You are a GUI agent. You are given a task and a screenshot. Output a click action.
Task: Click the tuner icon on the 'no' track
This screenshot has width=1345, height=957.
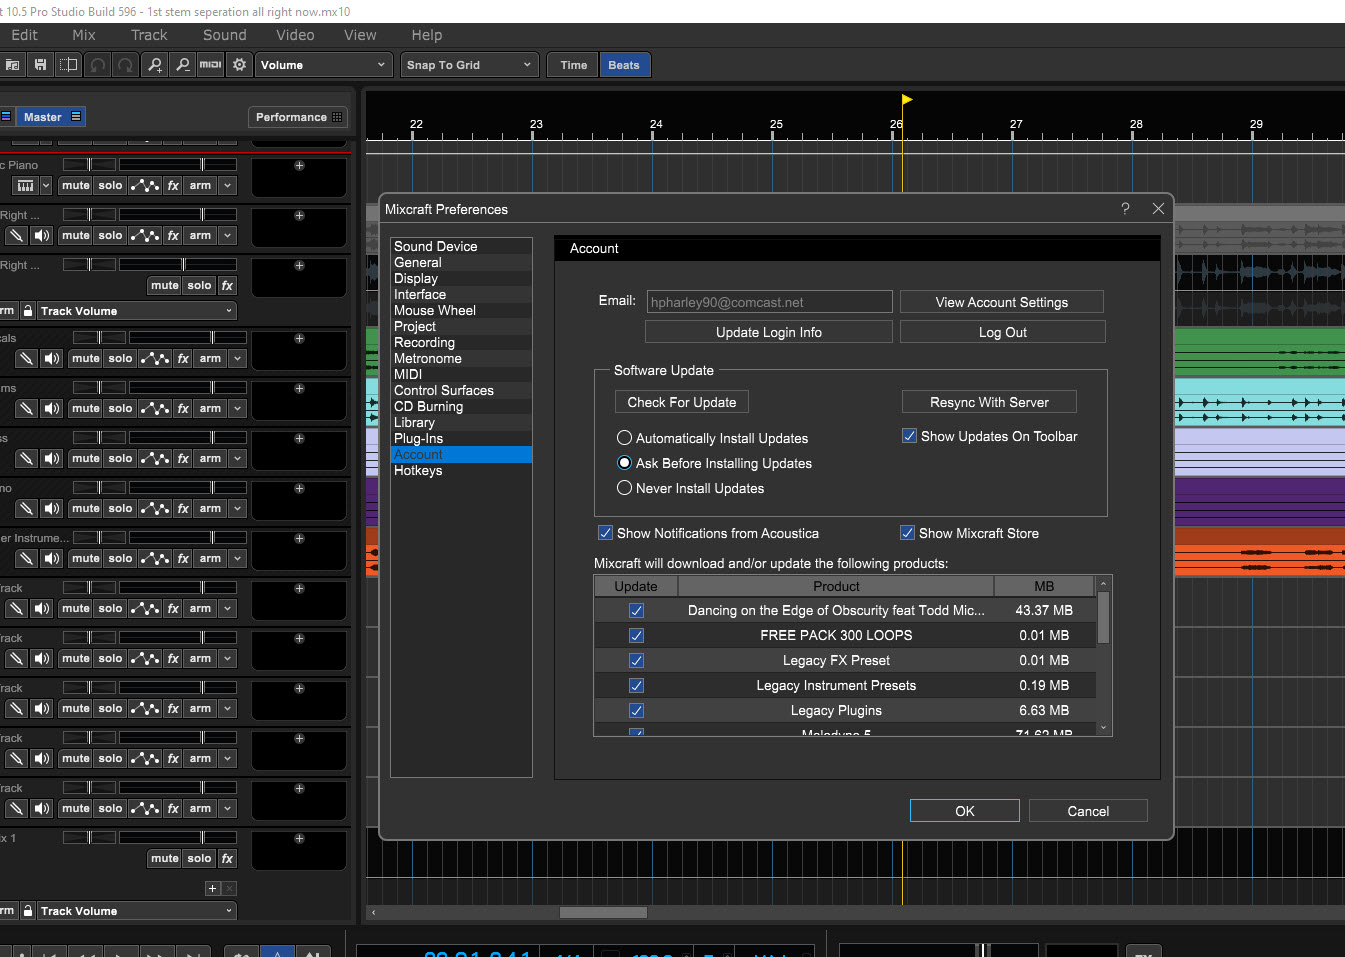(26, 509)
